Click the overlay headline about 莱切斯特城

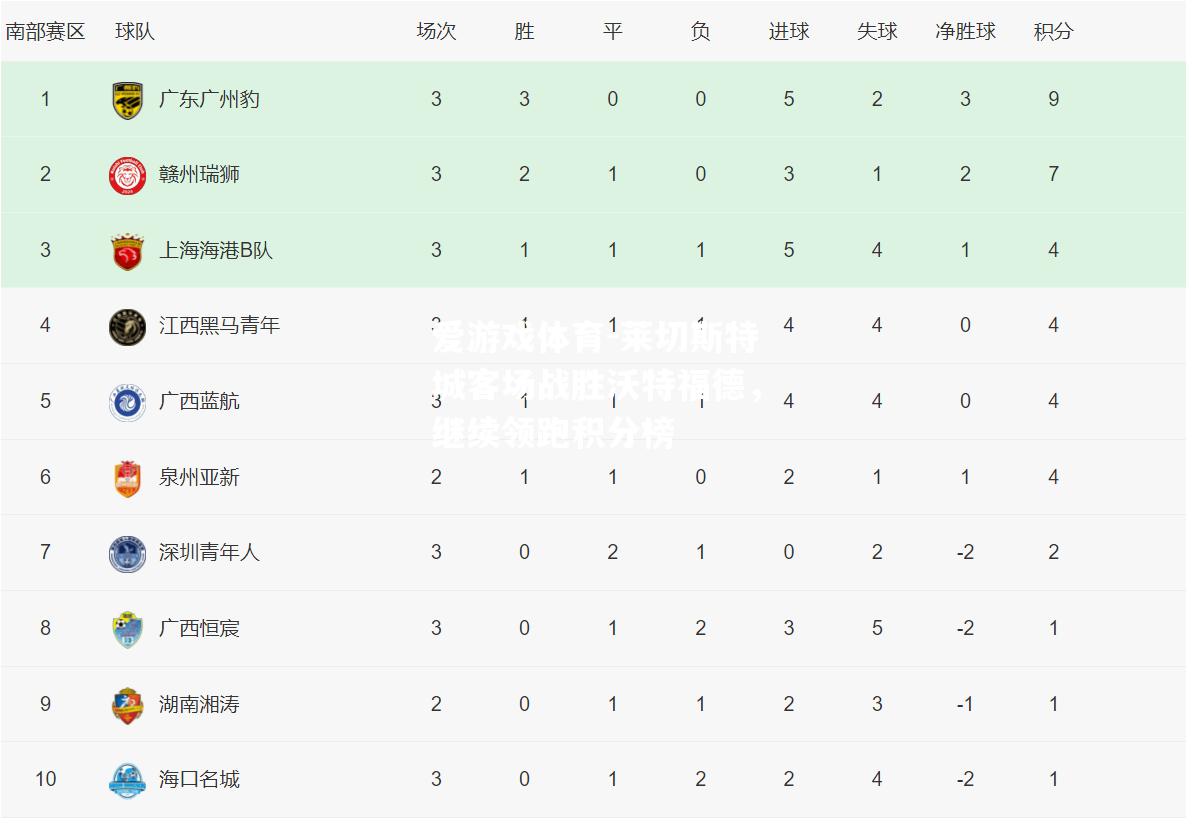point(597,386)
